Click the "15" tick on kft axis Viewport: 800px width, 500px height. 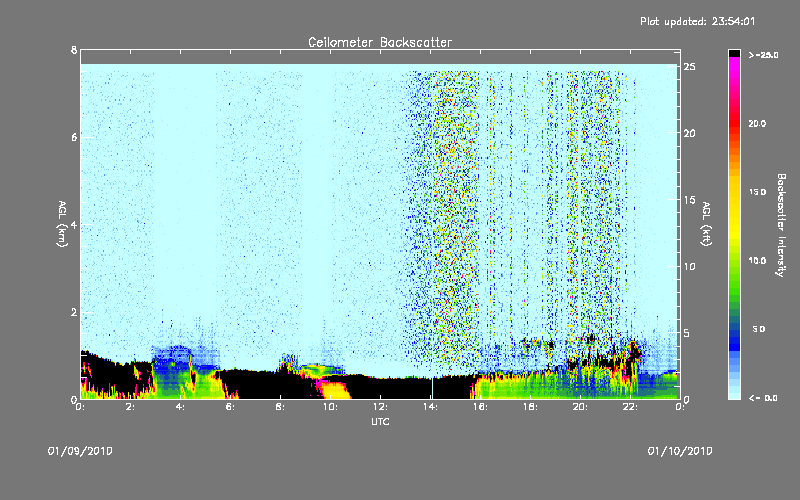[690, 200]
